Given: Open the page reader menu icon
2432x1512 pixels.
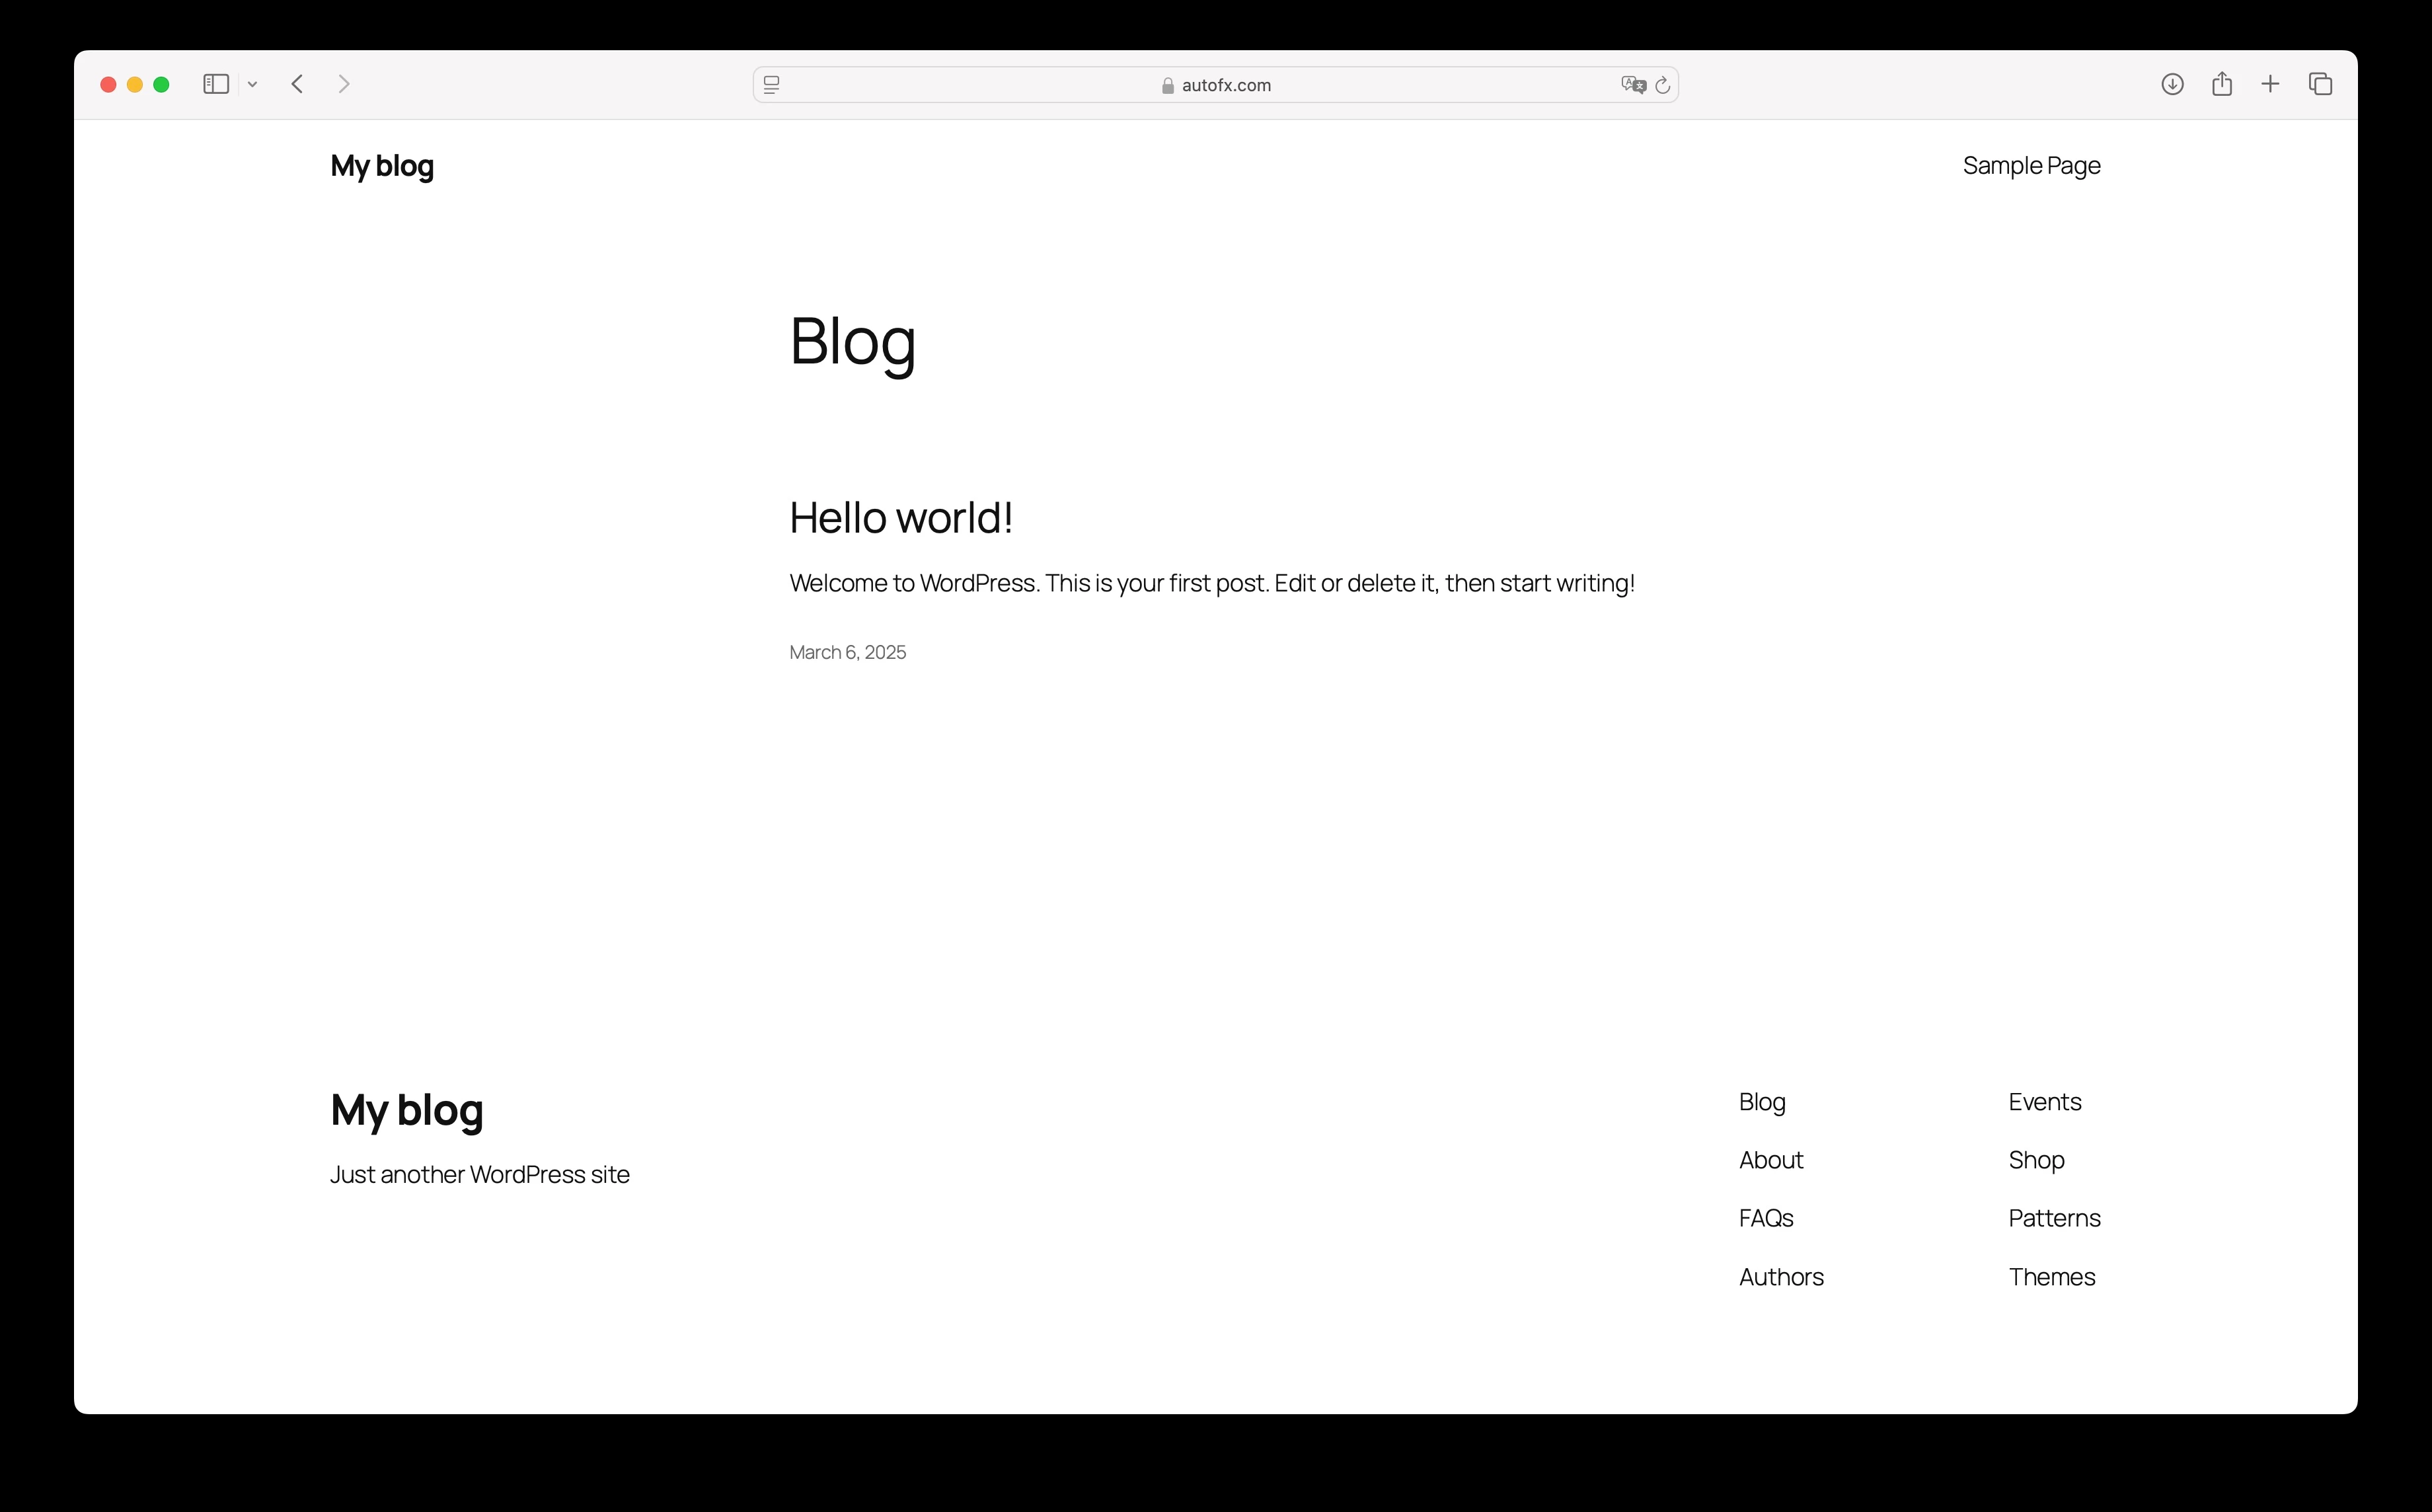Looking at the screenshot, I should click(771, 85).
